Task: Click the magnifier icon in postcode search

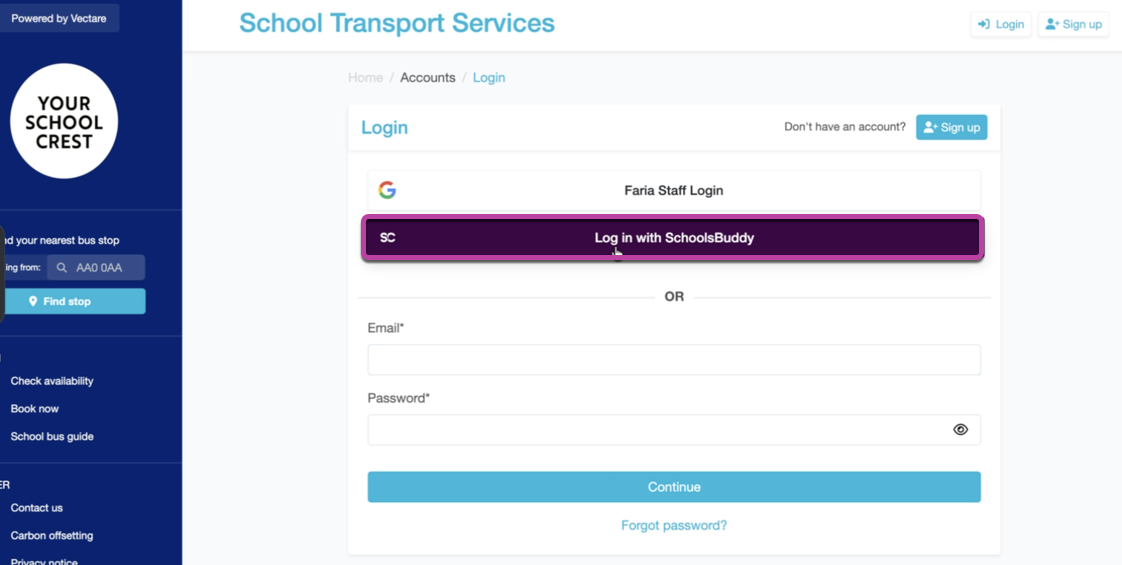Action: pos(62,268)
